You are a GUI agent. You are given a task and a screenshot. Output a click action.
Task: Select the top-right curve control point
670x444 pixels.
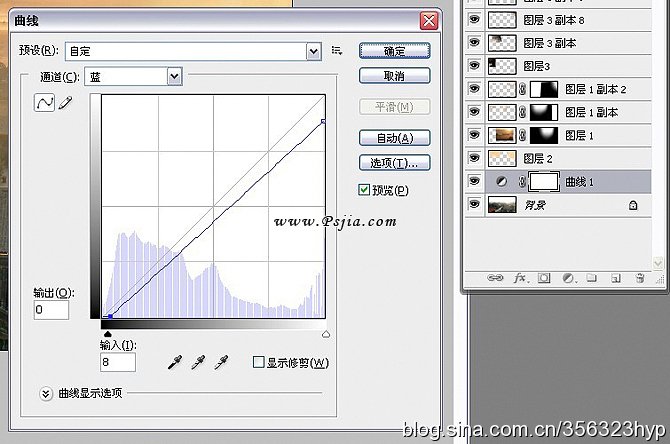tap(323, 122)
